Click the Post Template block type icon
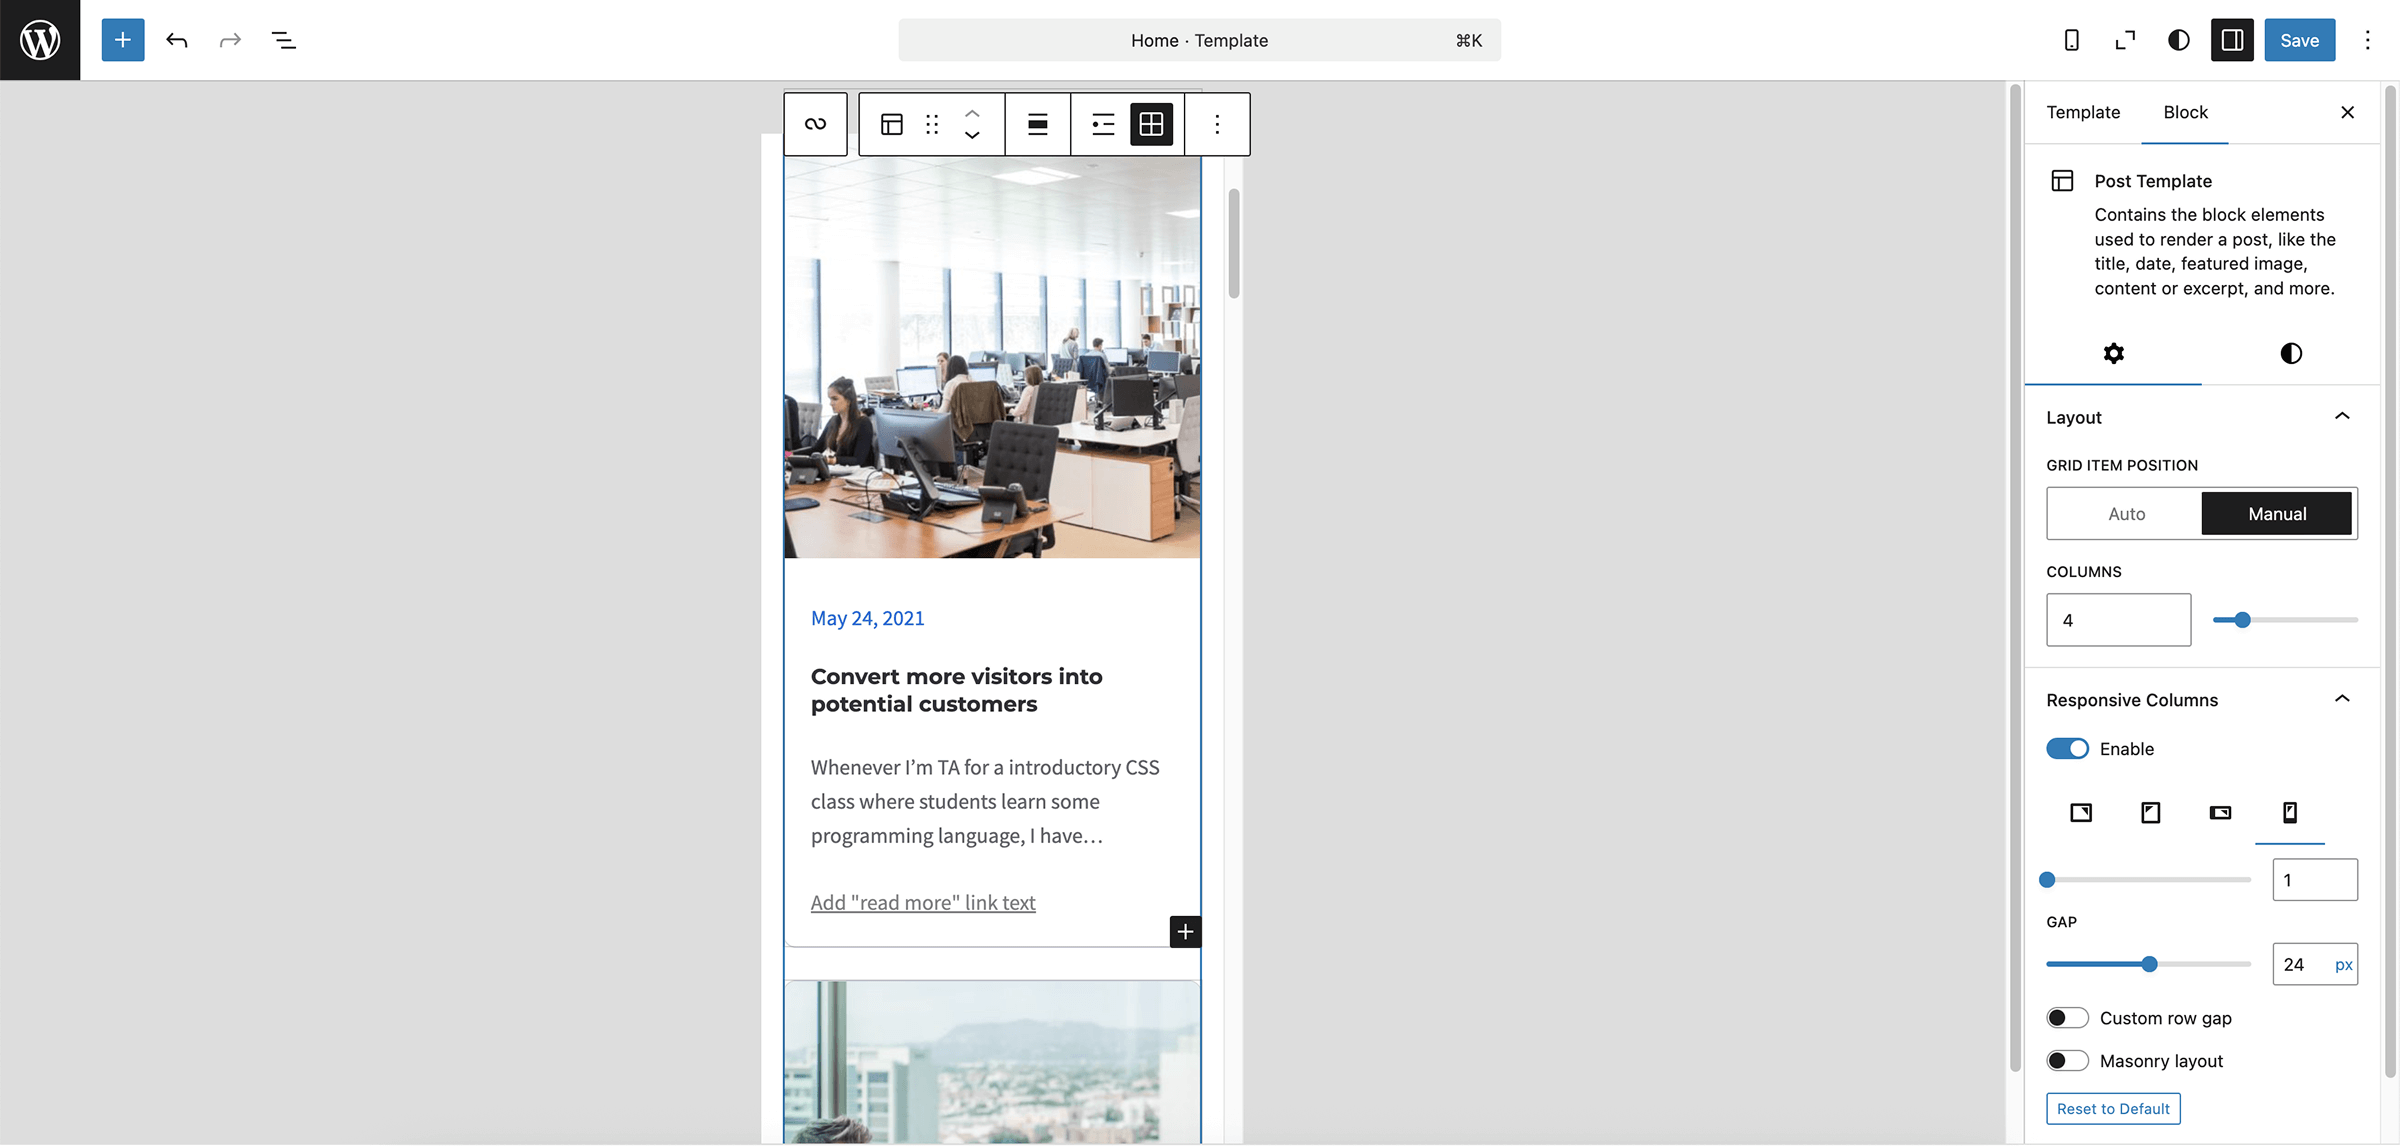The height and width of the screenshot is (1146, 2400). pyautogui.click(x=891, y=124)
